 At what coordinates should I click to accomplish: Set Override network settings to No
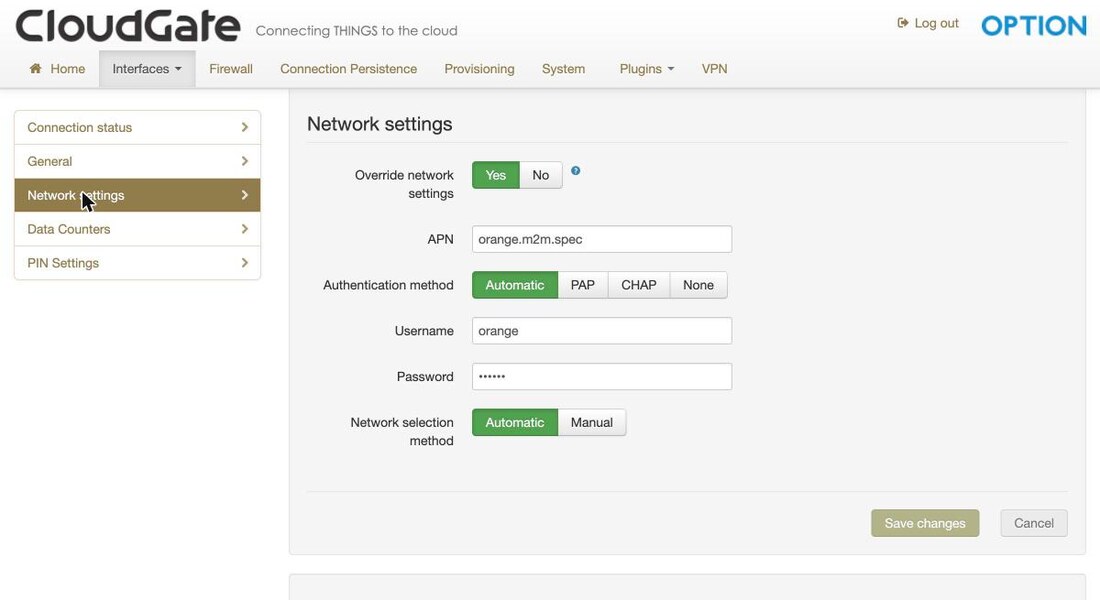[x=540, y=175]
